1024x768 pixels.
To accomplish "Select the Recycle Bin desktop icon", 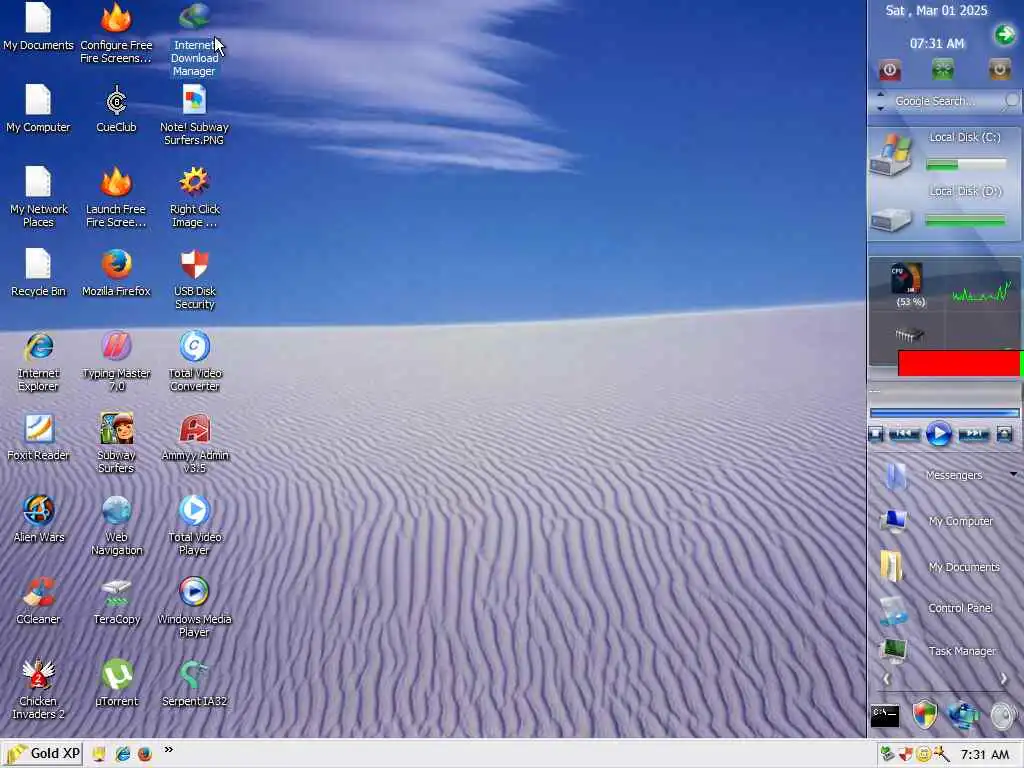I will 38,273.
